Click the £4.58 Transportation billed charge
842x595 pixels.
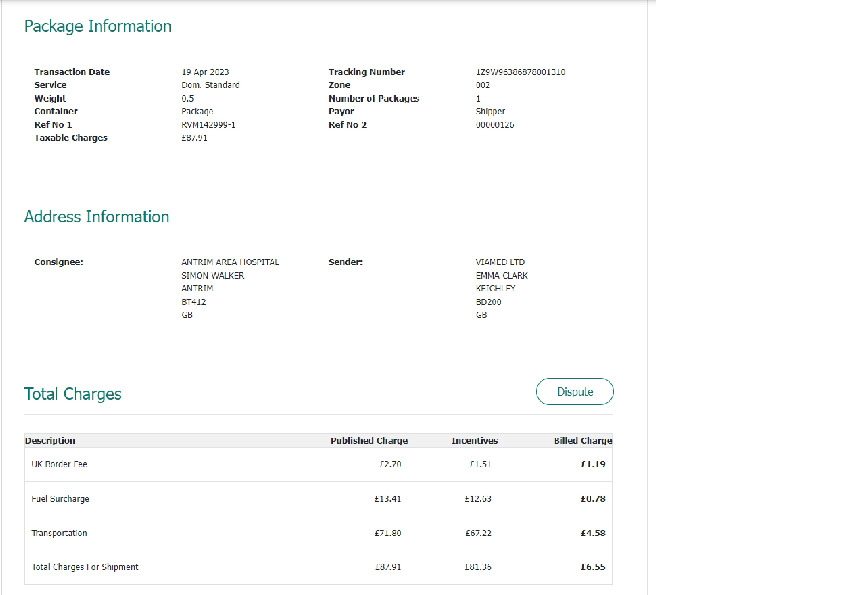pyautogui.click(x=592, y=533)
